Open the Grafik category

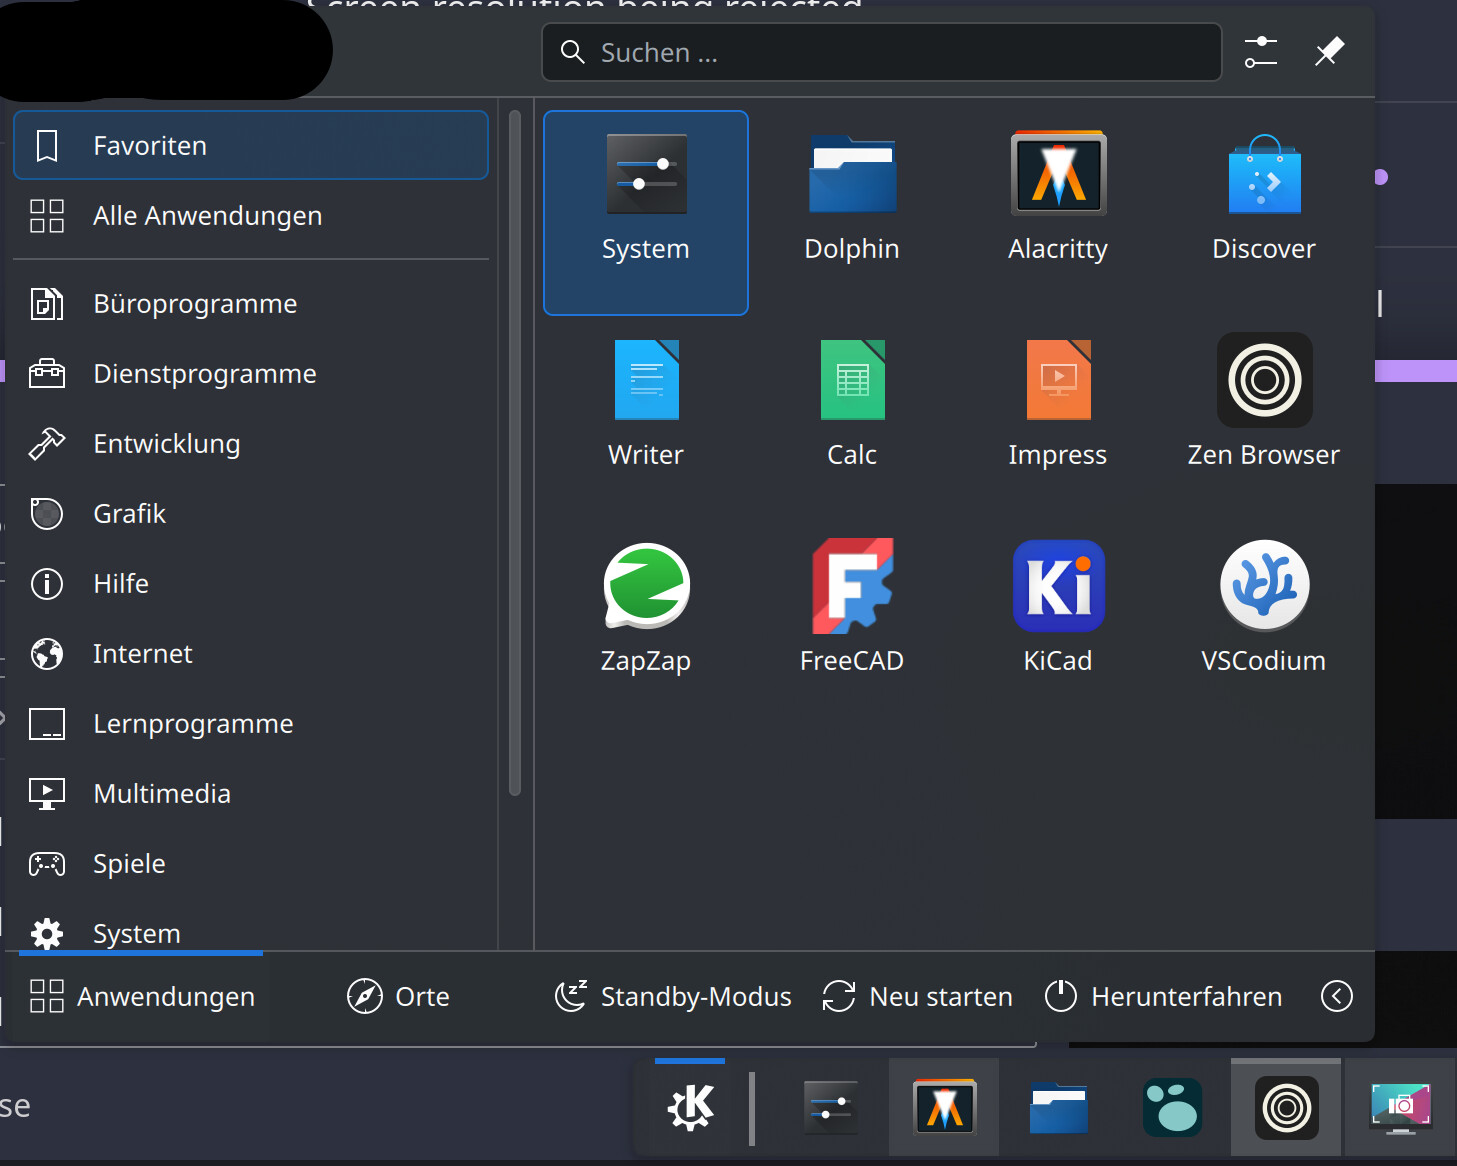coord(251,513)
